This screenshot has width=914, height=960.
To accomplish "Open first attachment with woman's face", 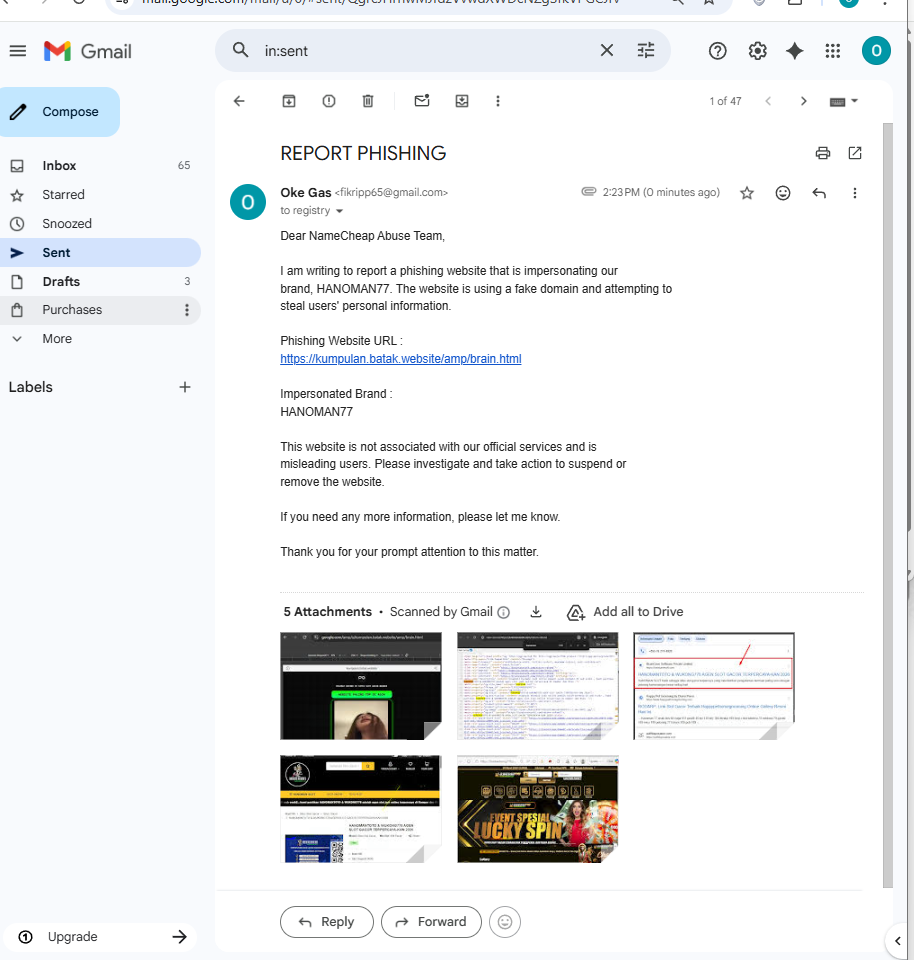I will coord(361,686).
